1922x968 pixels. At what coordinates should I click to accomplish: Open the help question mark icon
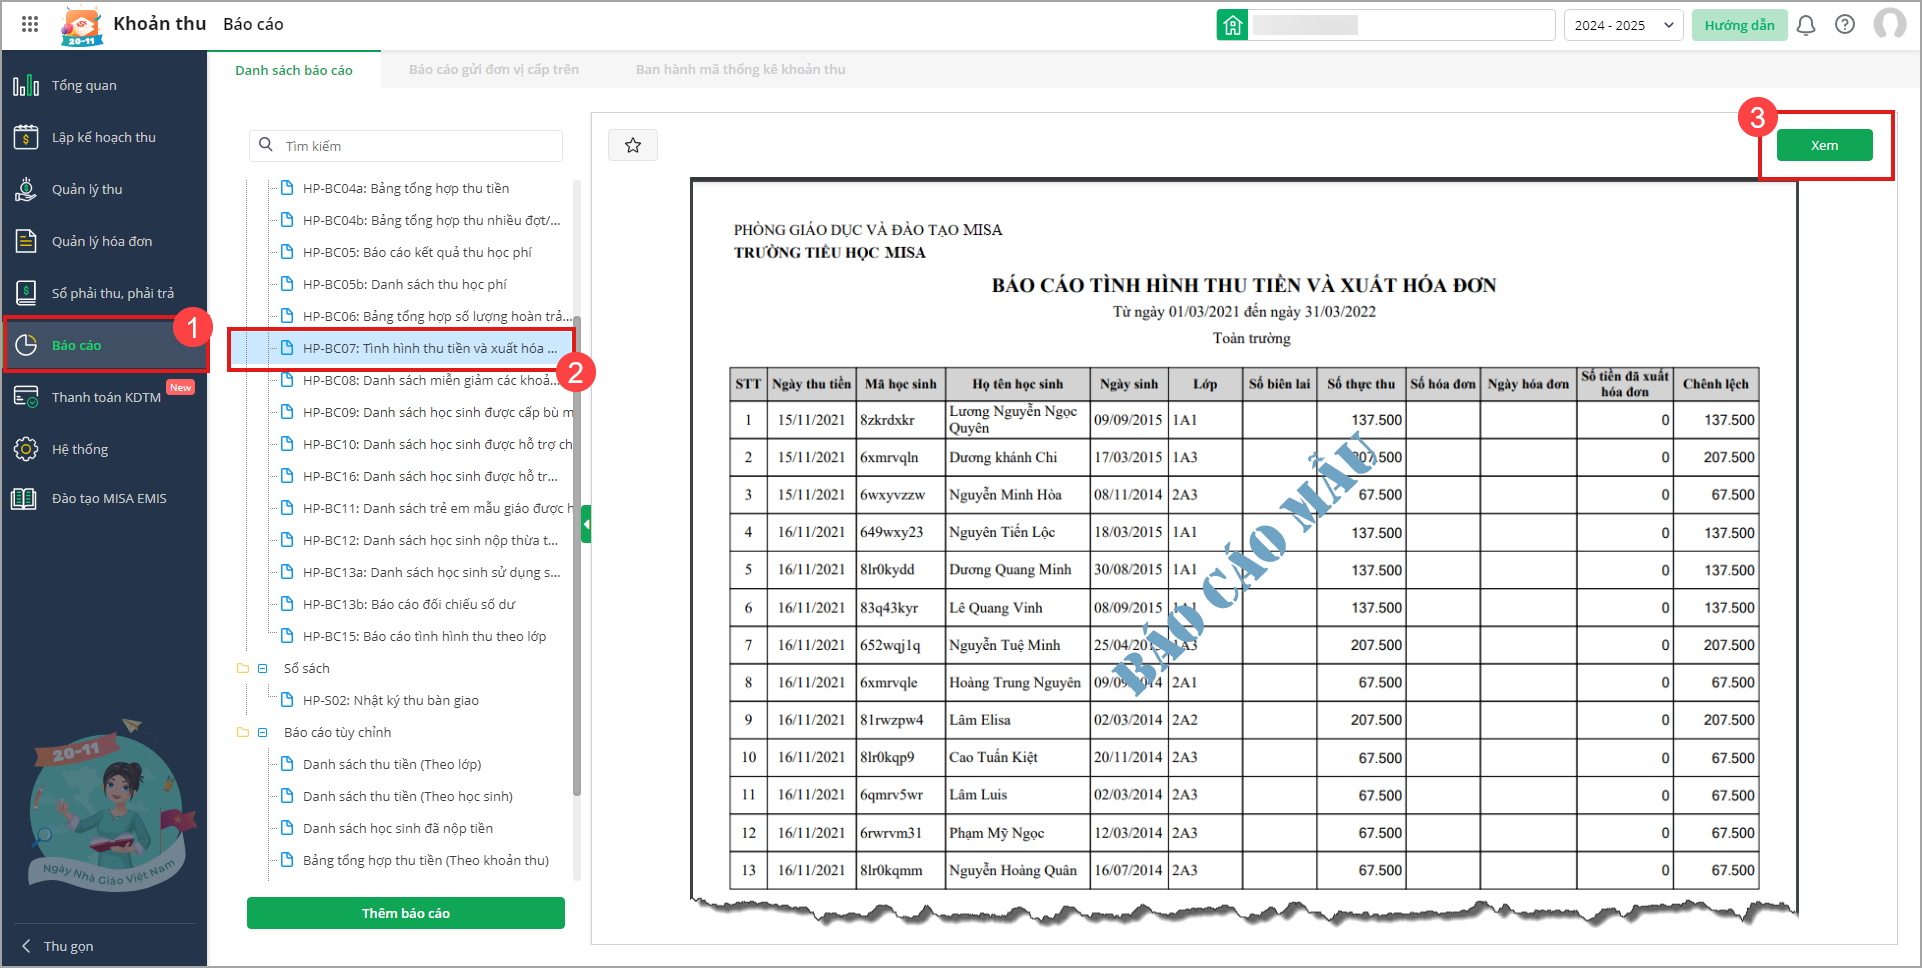(1845, 25)
